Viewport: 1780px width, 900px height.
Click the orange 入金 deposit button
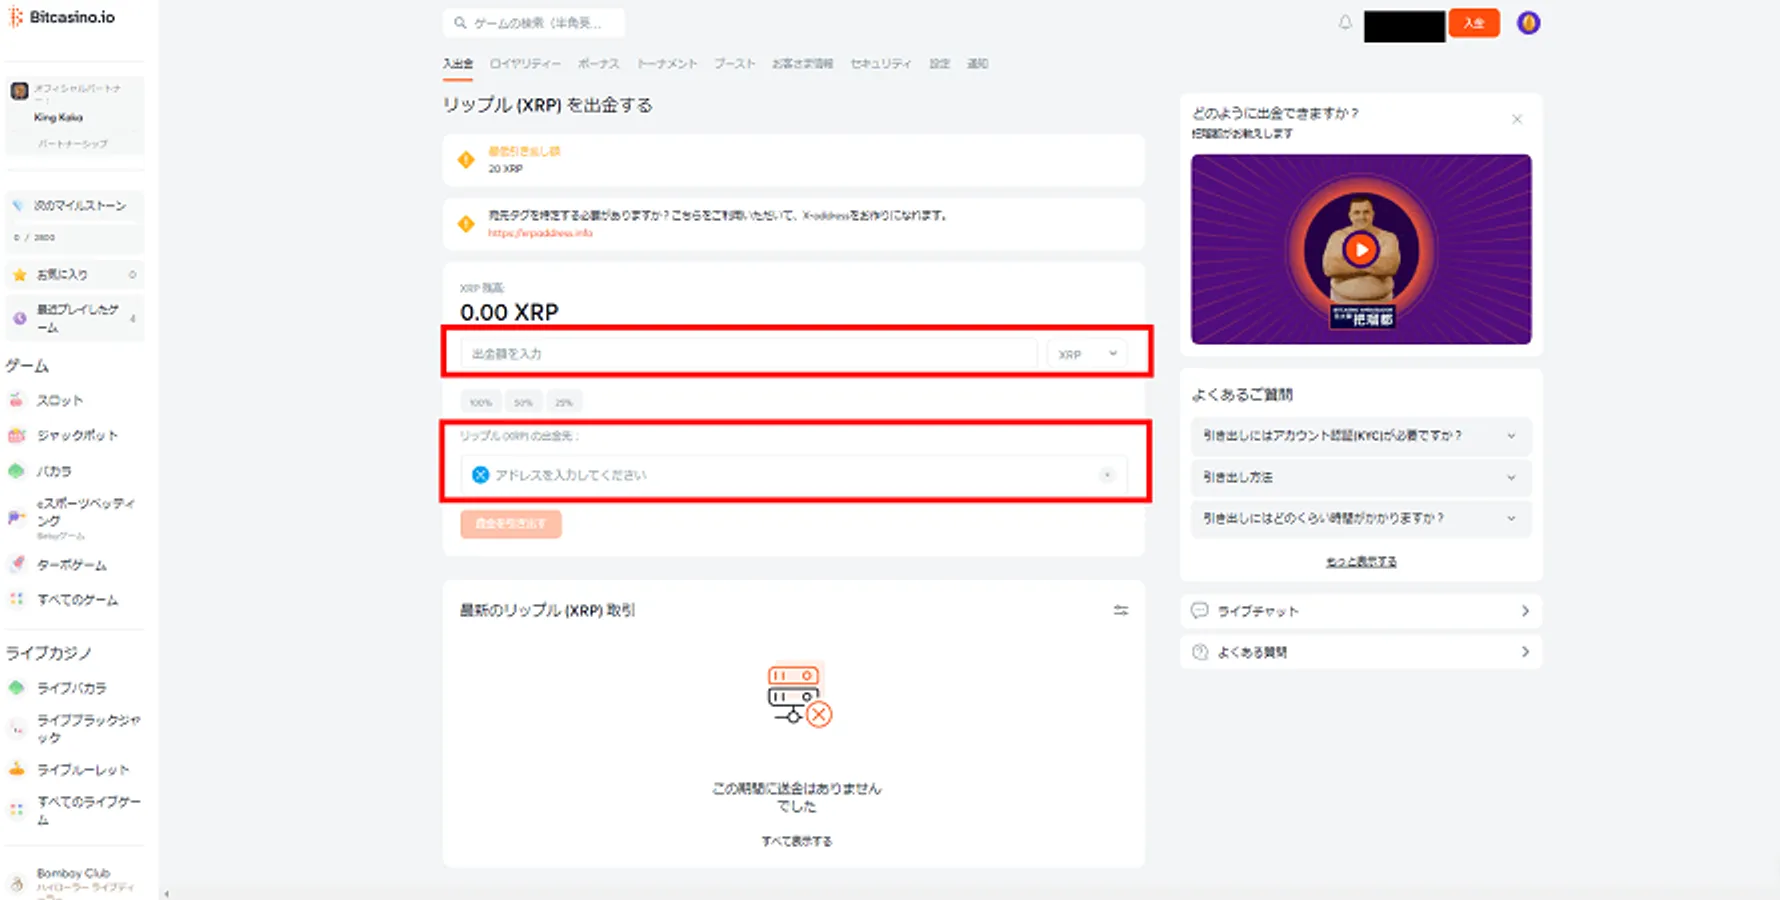[x=1474, y=23]
